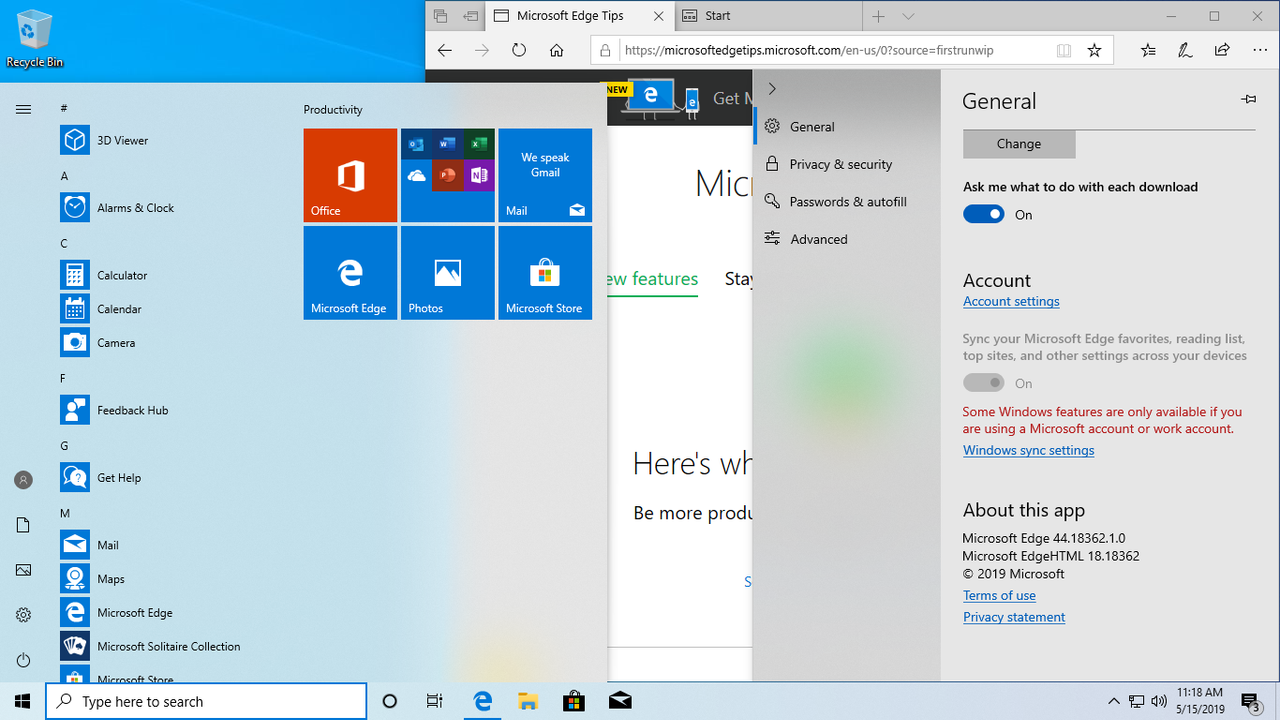Open the Microsoft Store tile
Screen dimensions: 1280x720
545,273
